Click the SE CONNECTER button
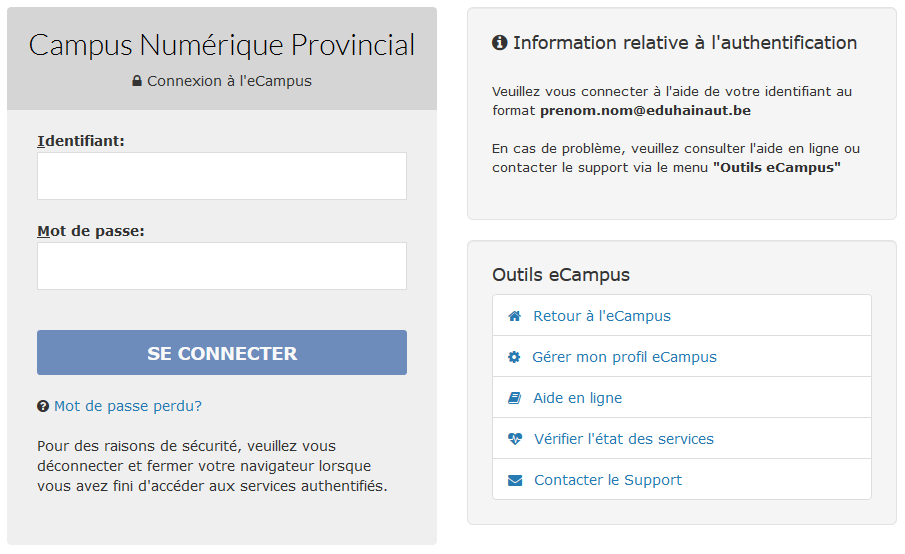 coord(222,353)
